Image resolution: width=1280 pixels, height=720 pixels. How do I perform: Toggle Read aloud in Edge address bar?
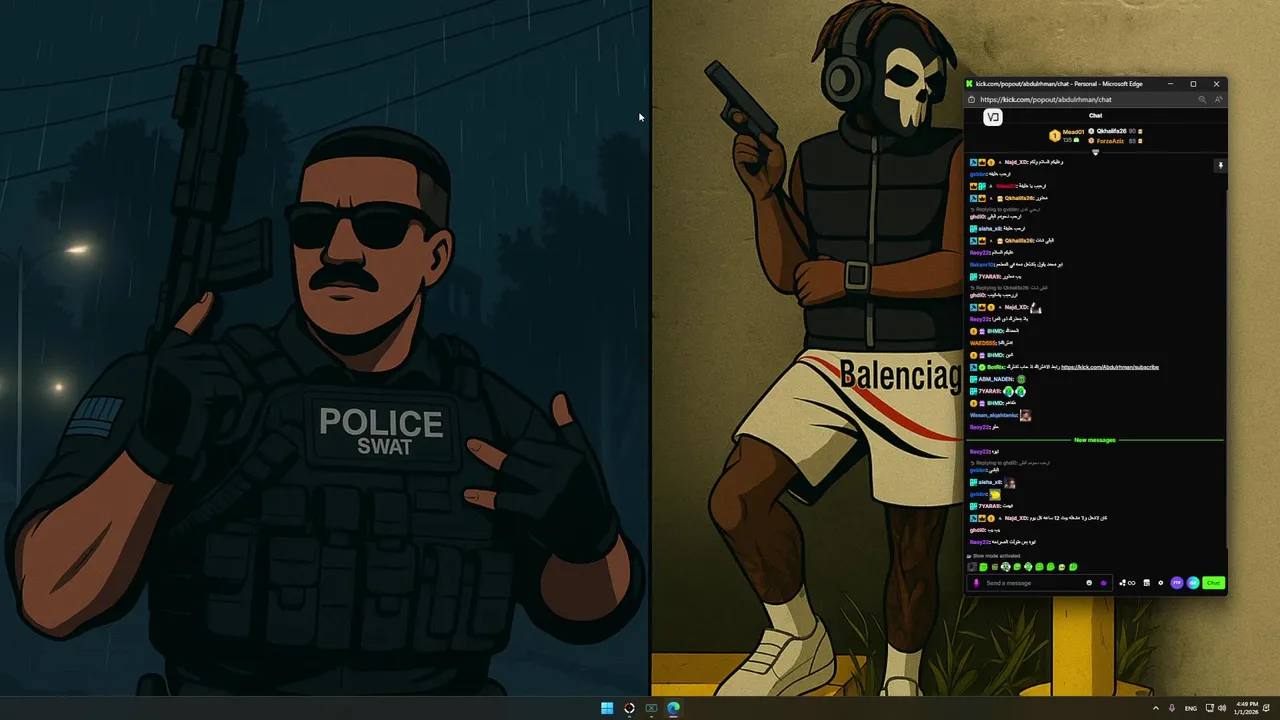pos(1218,100)
